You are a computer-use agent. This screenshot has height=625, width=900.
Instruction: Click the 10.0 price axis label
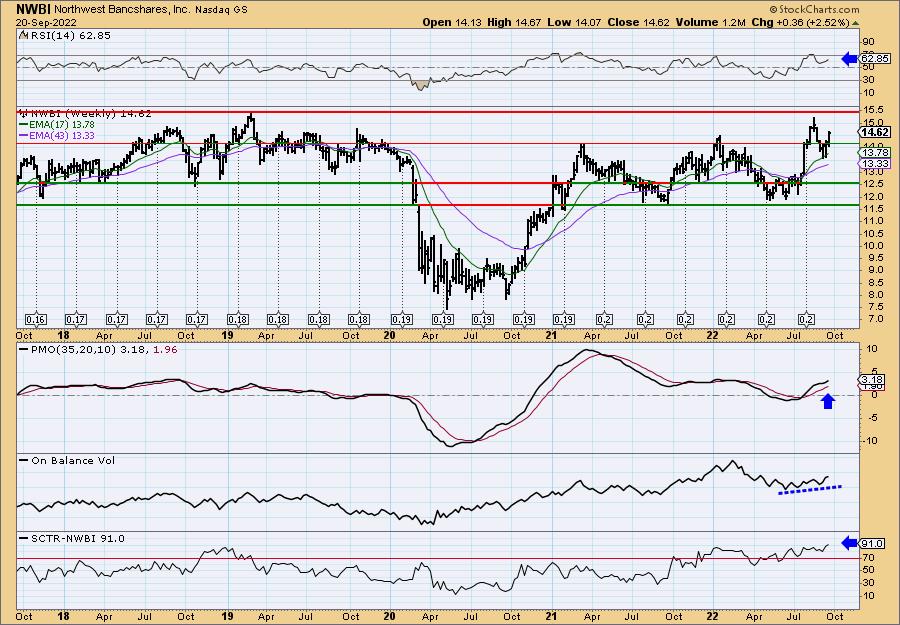pyautogui.click(x=871, y=246)
